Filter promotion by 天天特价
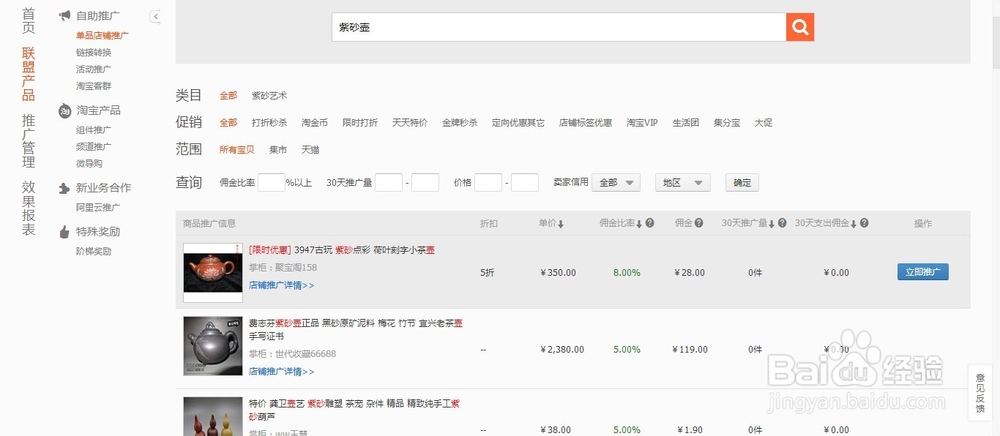The width and height of the screenshot is (1000, 436). (409, 123)
